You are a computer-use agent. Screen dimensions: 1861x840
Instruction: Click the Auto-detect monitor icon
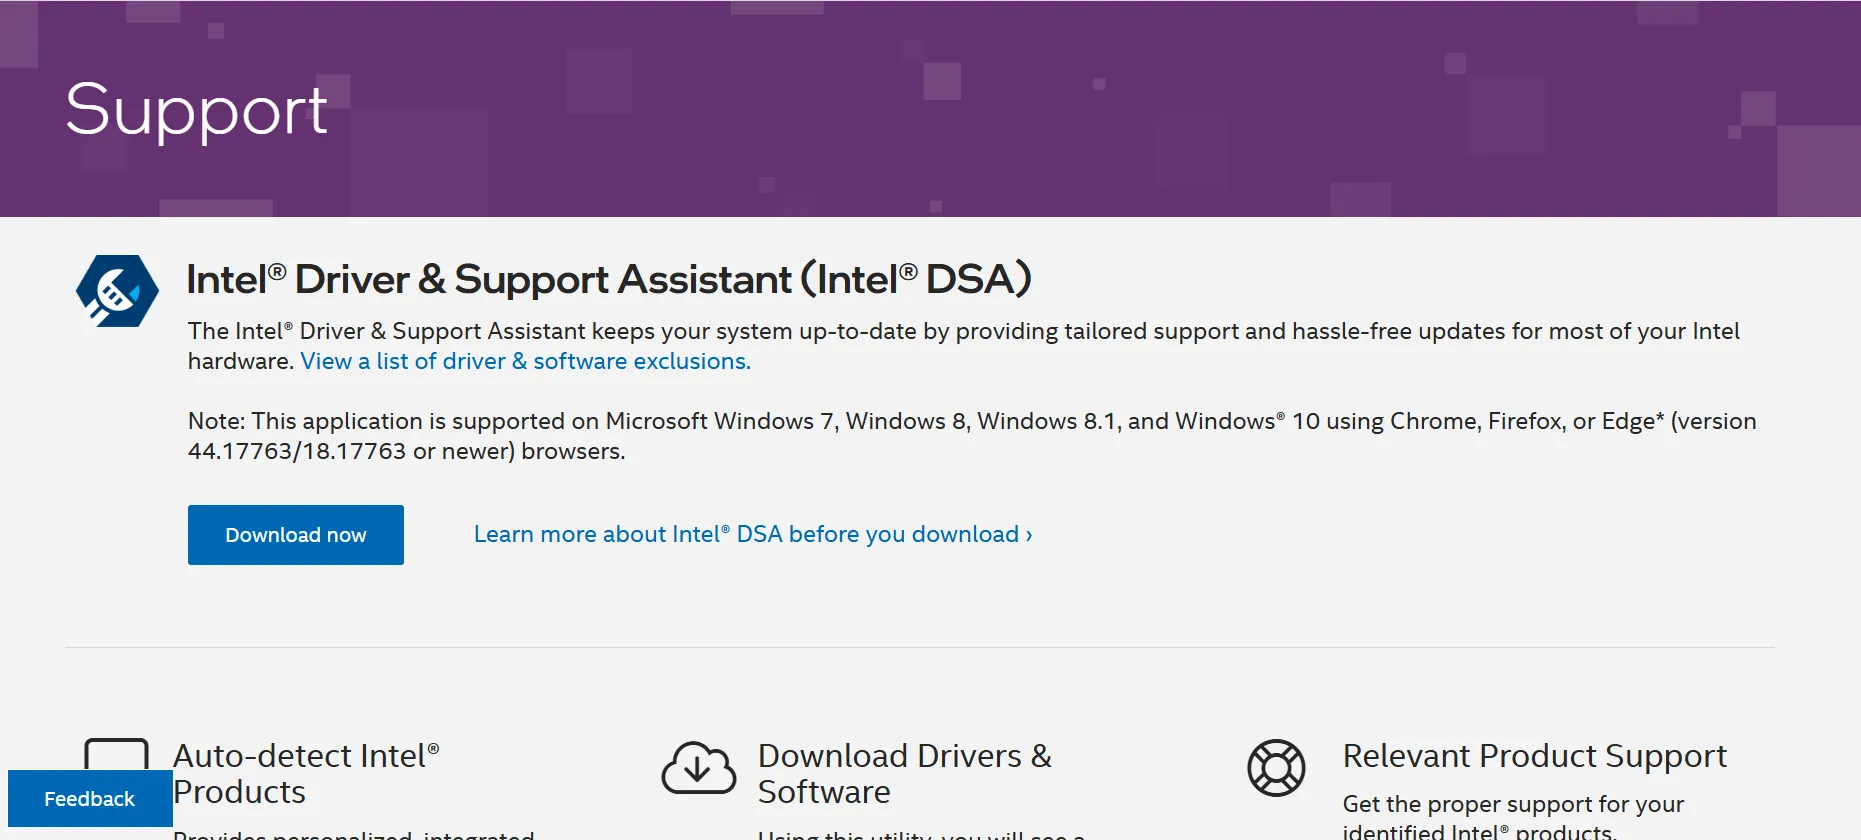117,754
